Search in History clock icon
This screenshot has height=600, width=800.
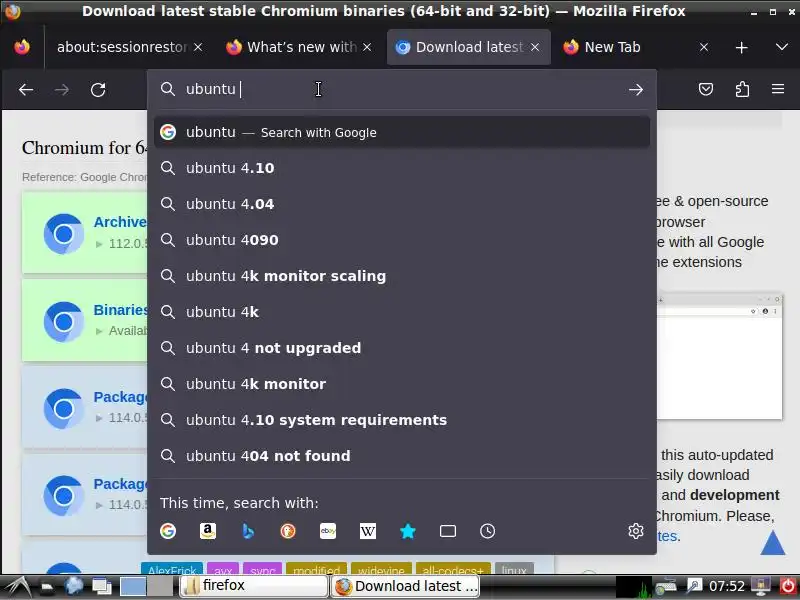[x=488, y=531]
